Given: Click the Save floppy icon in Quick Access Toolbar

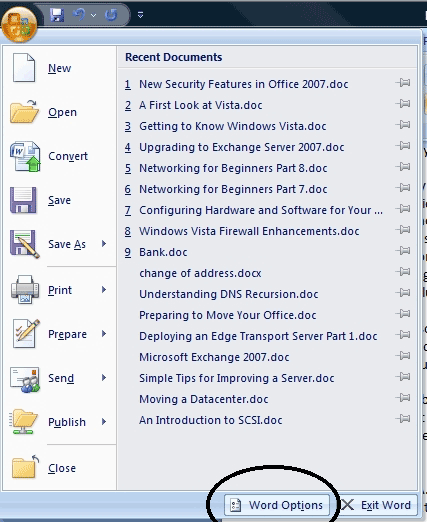Looking at the screenshot, I should [x=57, y=15].
